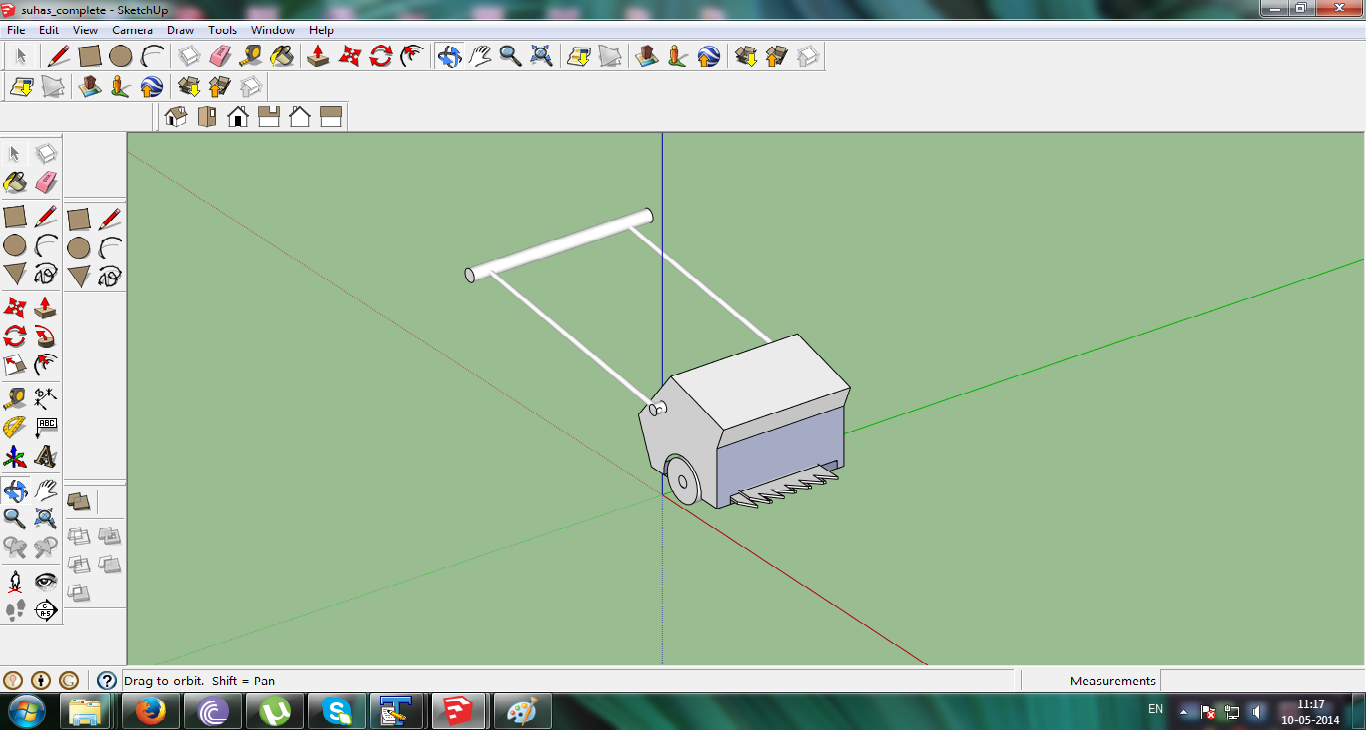
Task: Select the Look Around eye tool
Action: click(x=45, y=581)
